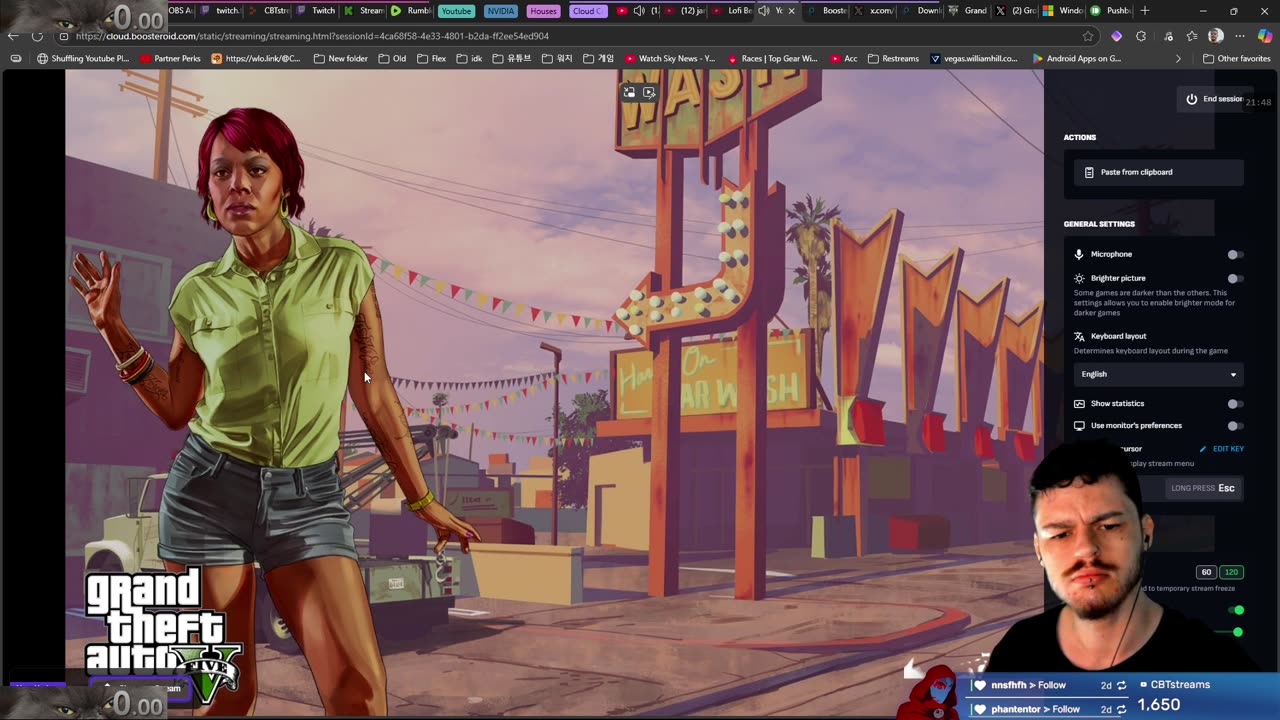Switch to the Youtube tab group
Image resolution: width=1280 pixels, height=720 pixels.
point(456,11)
